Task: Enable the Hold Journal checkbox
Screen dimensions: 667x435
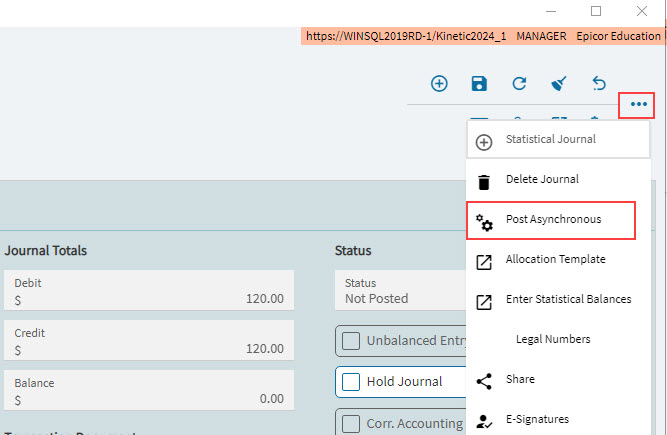Action: coord(351,382)
